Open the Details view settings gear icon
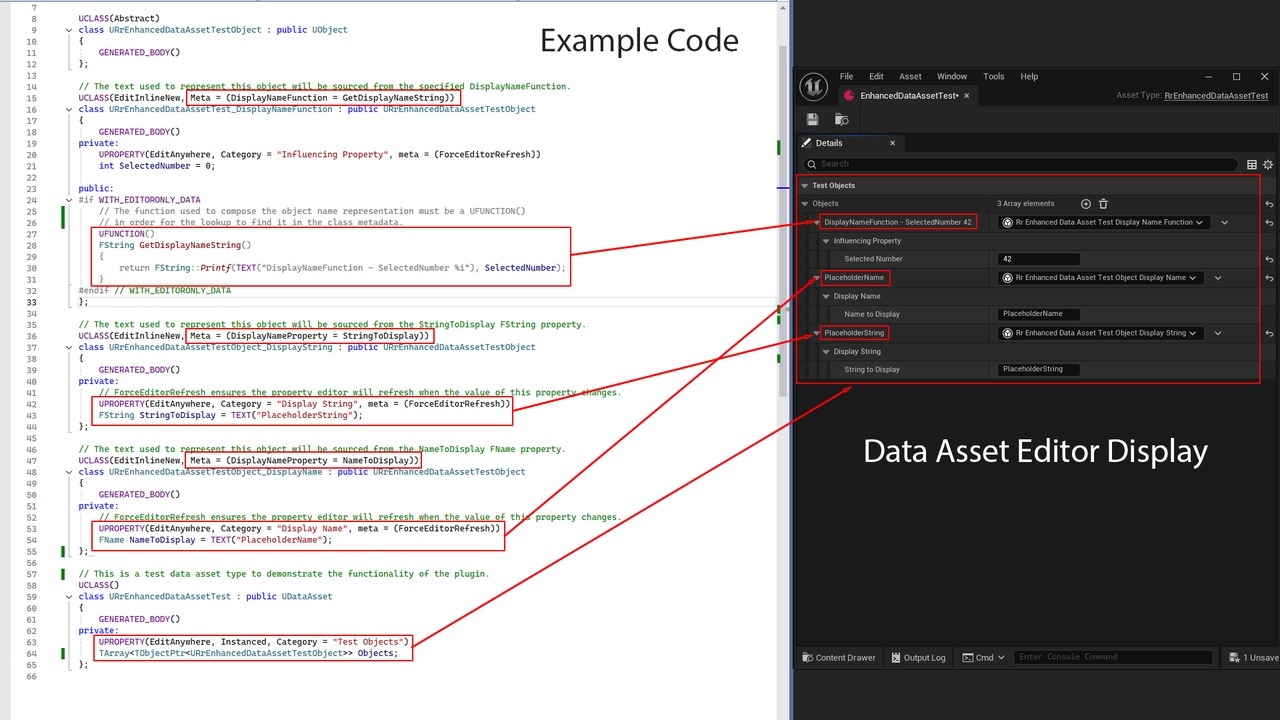 point(1268,164)
